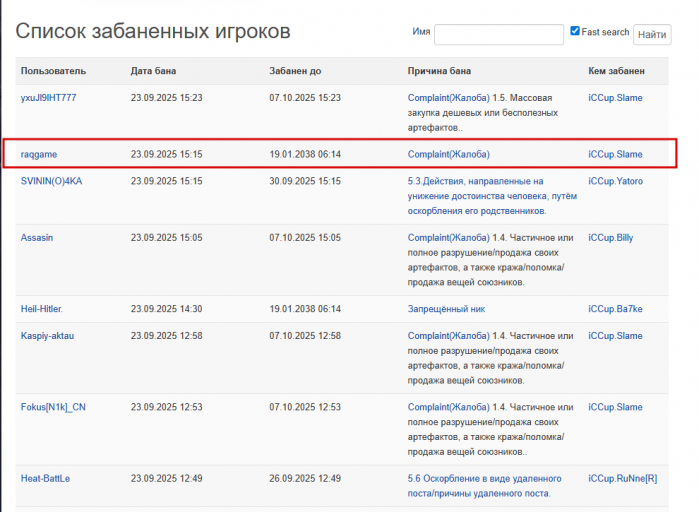Open iCCup.Slame admin link in Kaspiy-aktau row
699x512 pixels.
tap(615, 336)
